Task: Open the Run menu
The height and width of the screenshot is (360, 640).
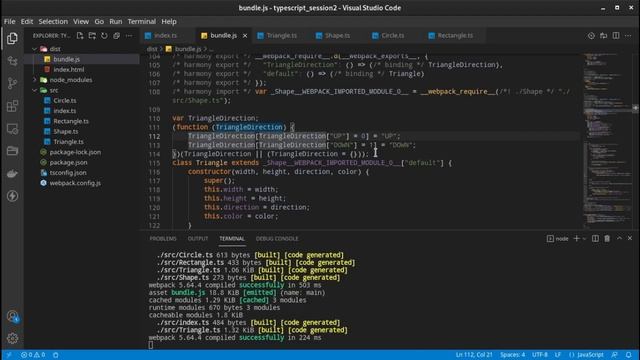Action: 116,22
